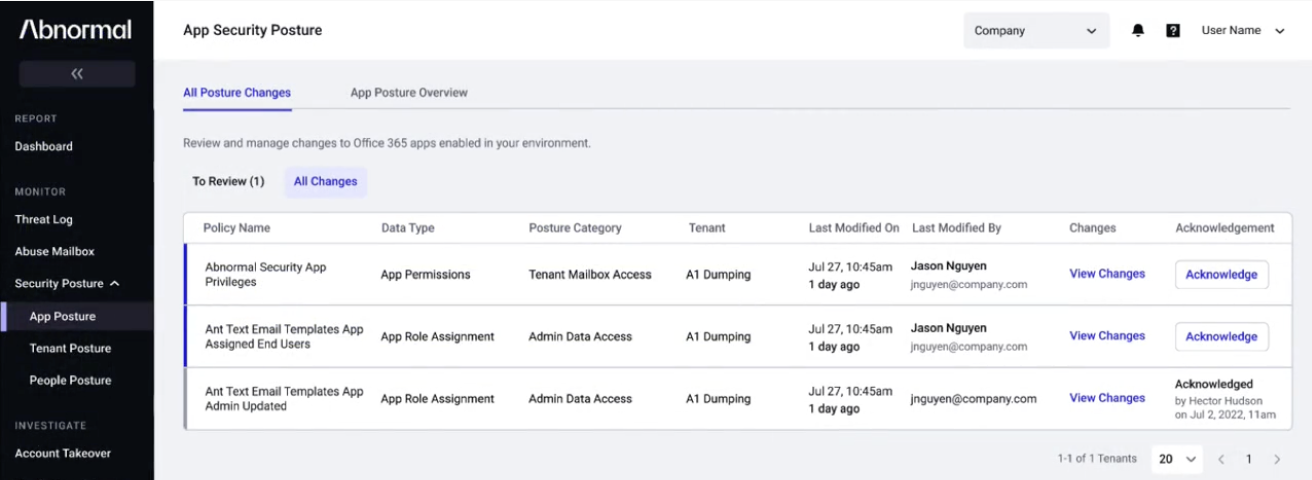Change the rows-per-page dropdown showing 20

point(1177,459)
